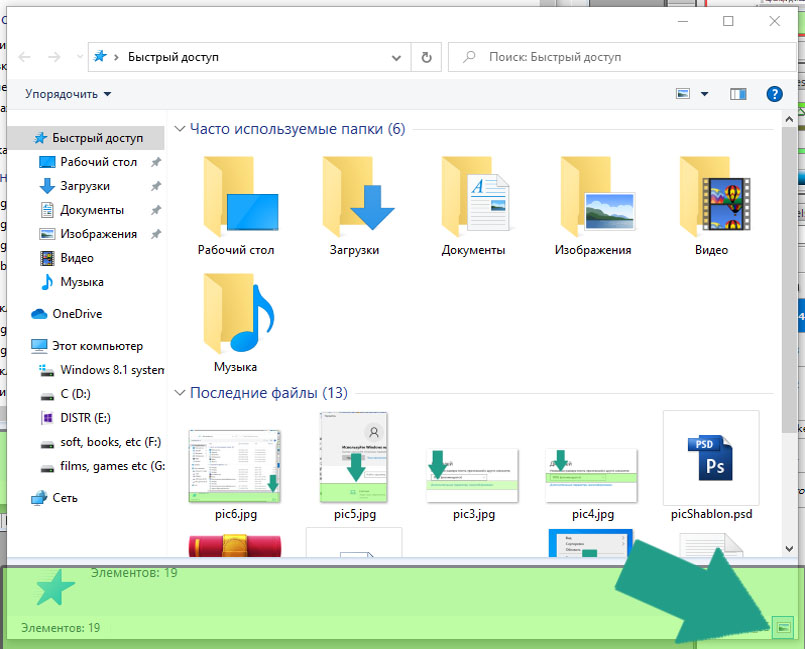Unpin Рабочий стол via its pin icon
The image size is (805, 649).
[156, 162]
